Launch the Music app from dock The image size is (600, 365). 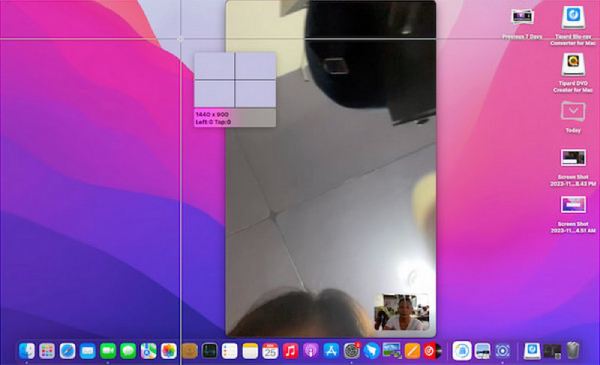(290, 351)
